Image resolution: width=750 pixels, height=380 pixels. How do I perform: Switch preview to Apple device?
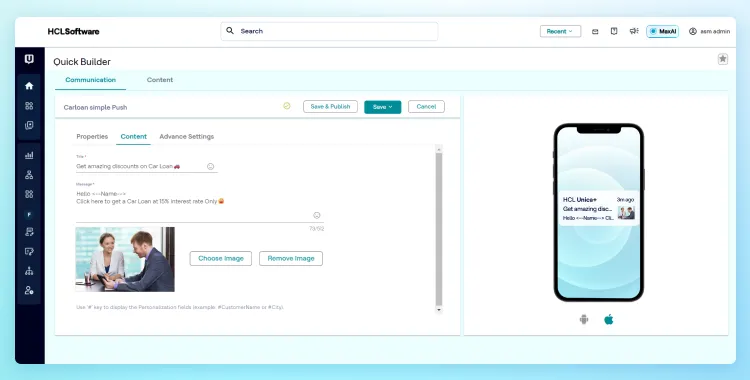coord(609,319)
